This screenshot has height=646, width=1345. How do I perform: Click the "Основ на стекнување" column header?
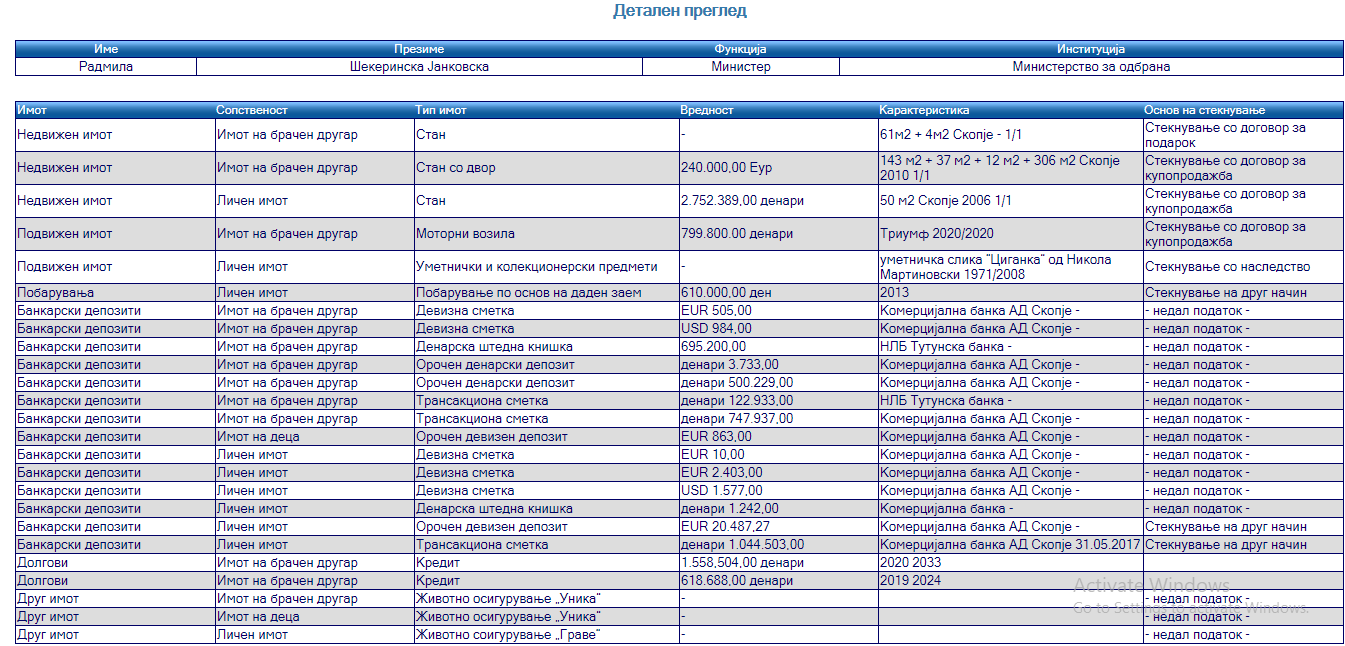(x=1243, y=110)
